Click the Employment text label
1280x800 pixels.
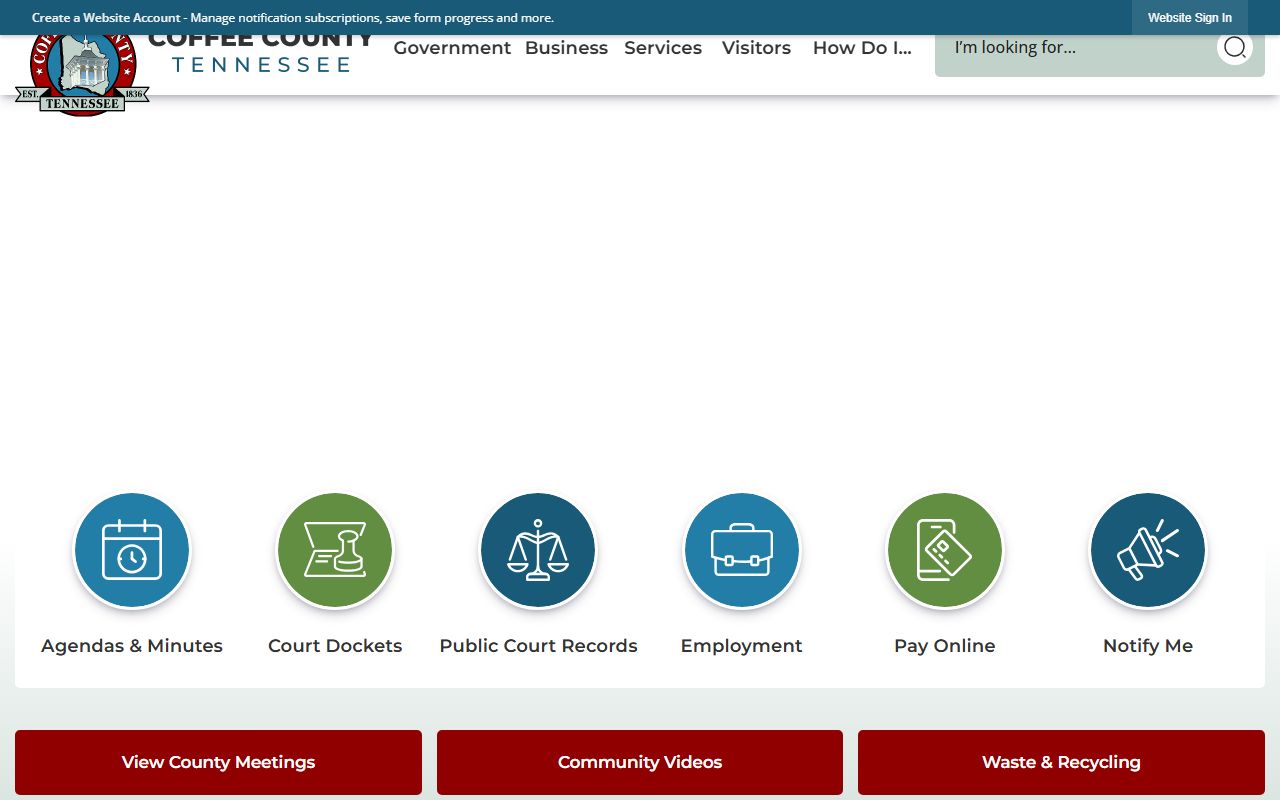742,646
